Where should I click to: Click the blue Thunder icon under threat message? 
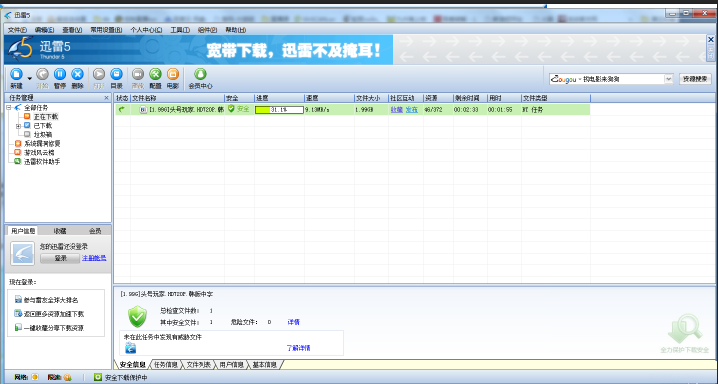pyautogui.click(x=131, y=348)
